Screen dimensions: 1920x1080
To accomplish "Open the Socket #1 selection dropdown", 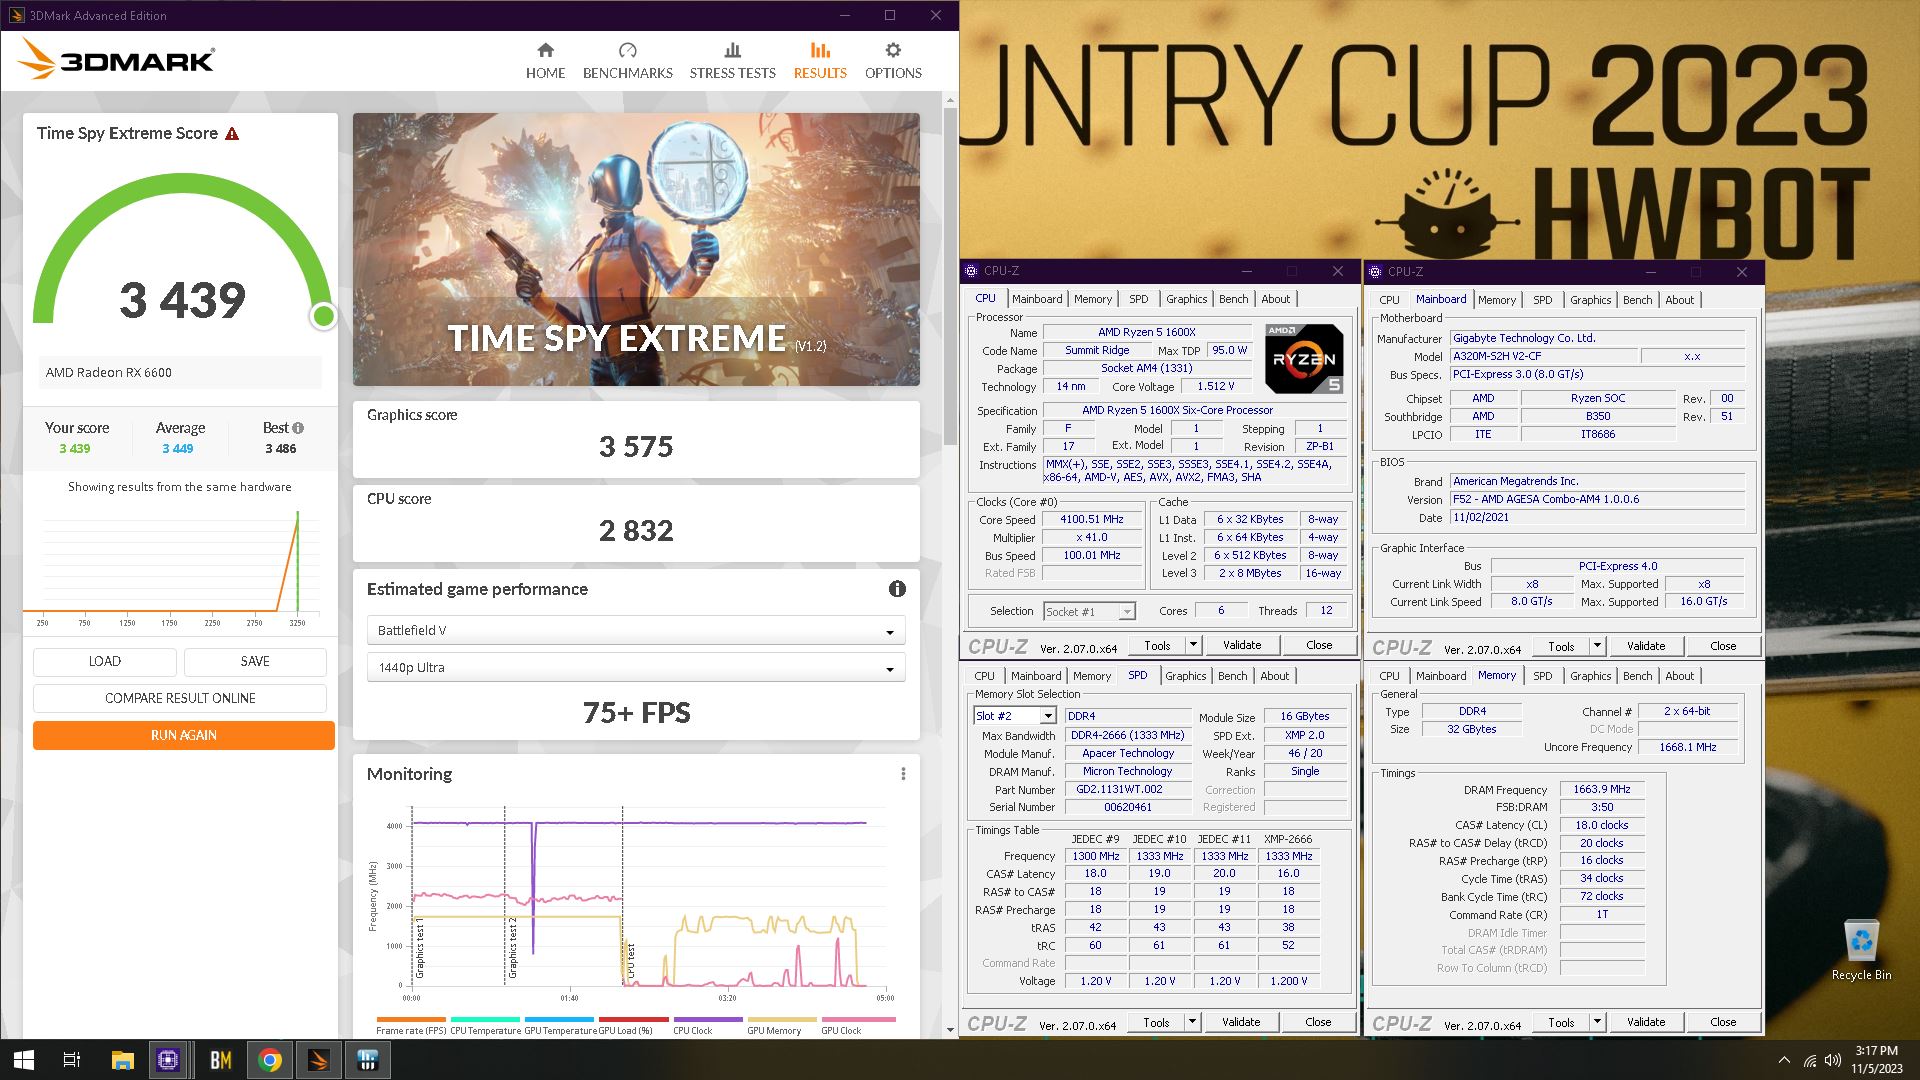I will [x=1089, y=611].
